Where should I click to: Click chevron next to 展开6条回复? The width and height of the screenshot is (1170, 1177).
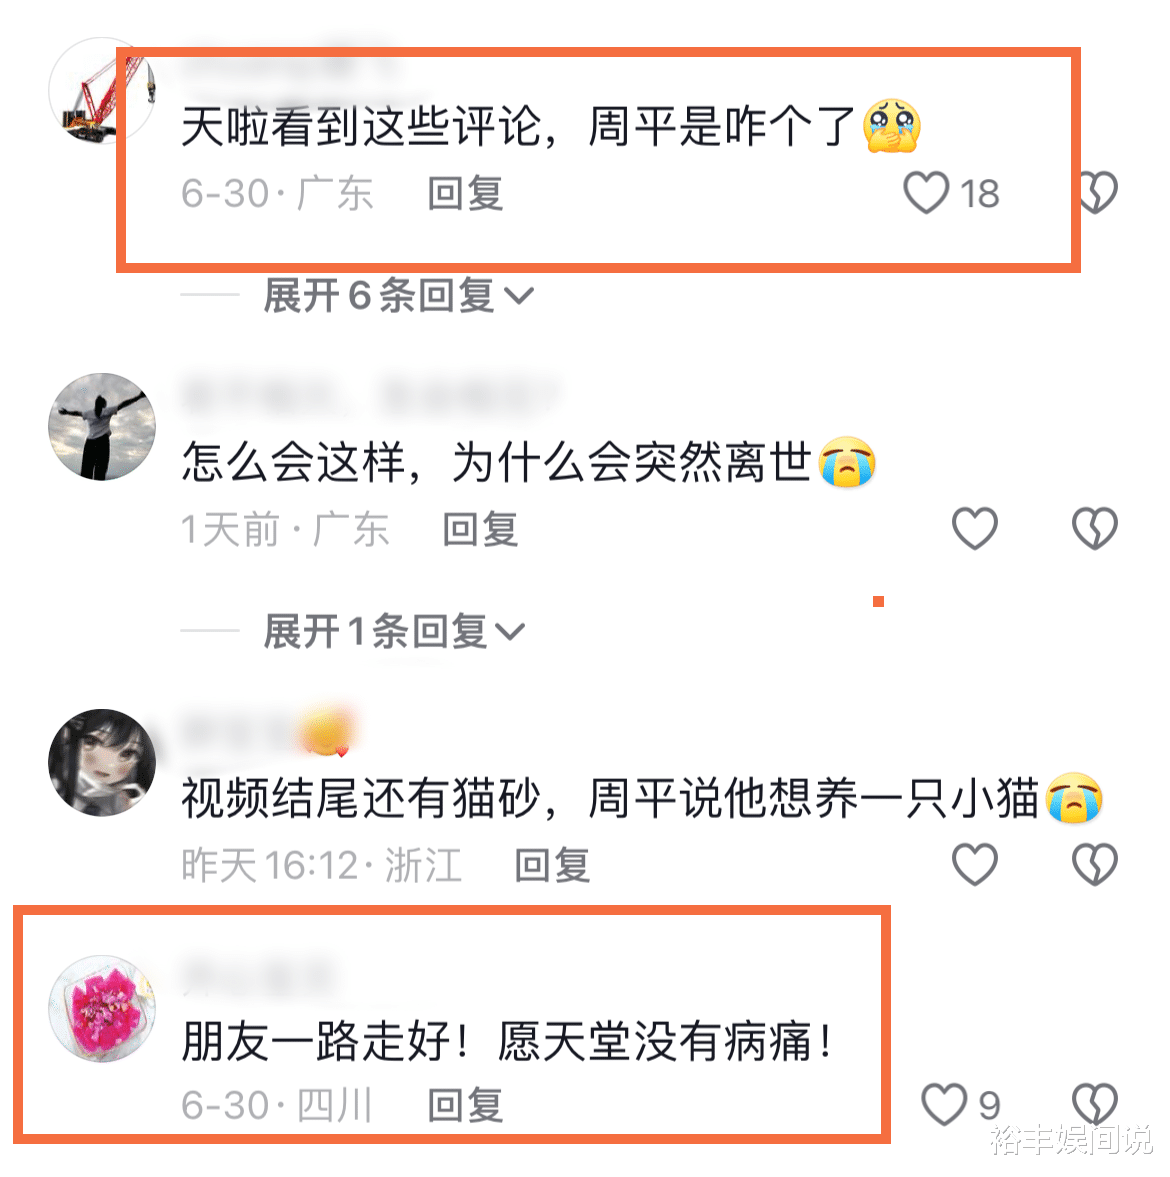tap(519, 296)
